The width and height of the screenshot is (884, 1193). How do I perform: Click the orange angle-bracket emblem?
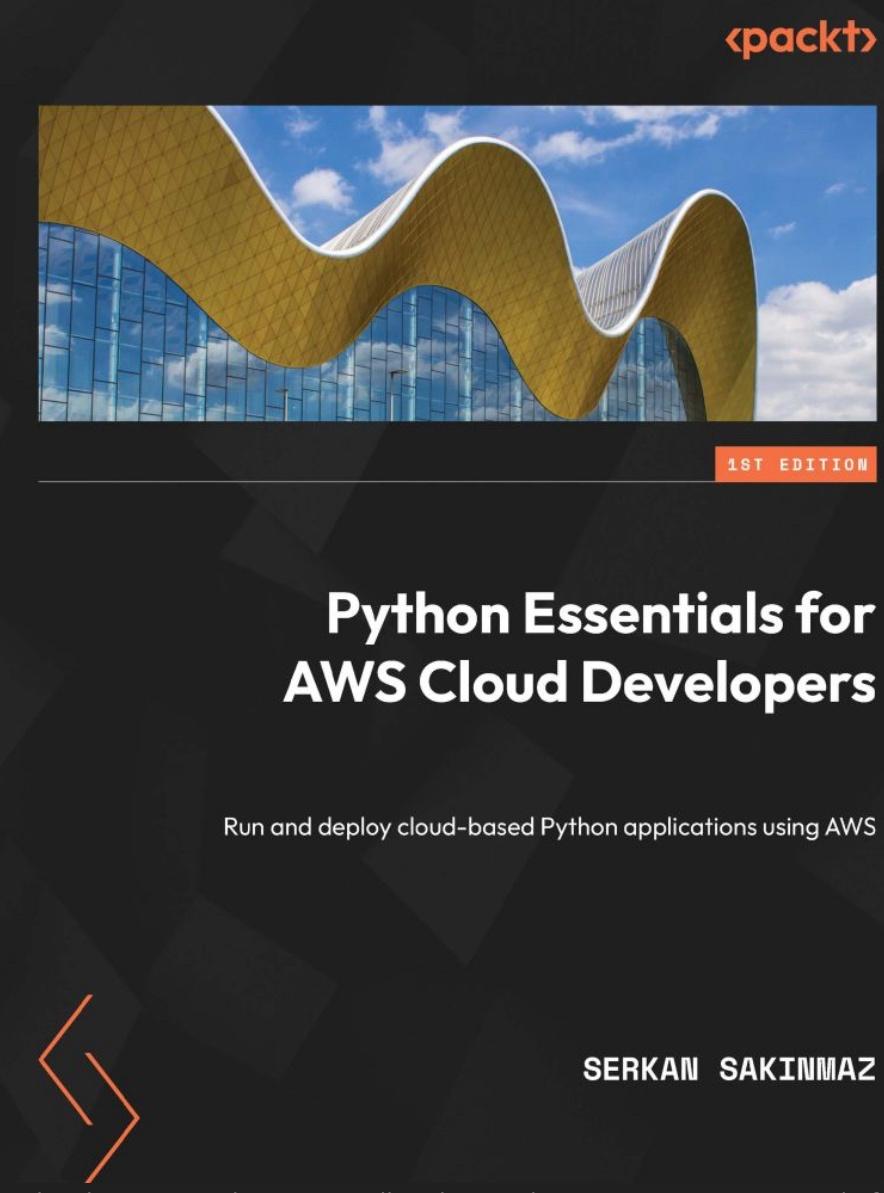(88, 1088)
